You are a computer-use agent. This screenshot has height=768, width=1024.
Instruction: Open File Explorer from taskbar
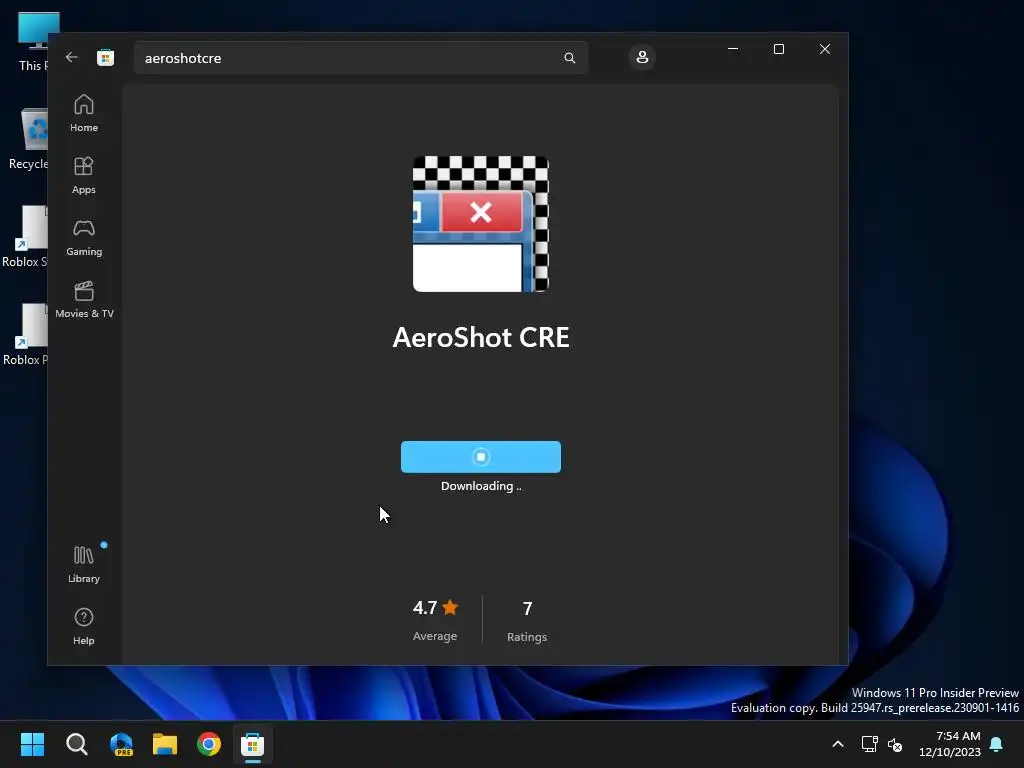tap(165, 744)
